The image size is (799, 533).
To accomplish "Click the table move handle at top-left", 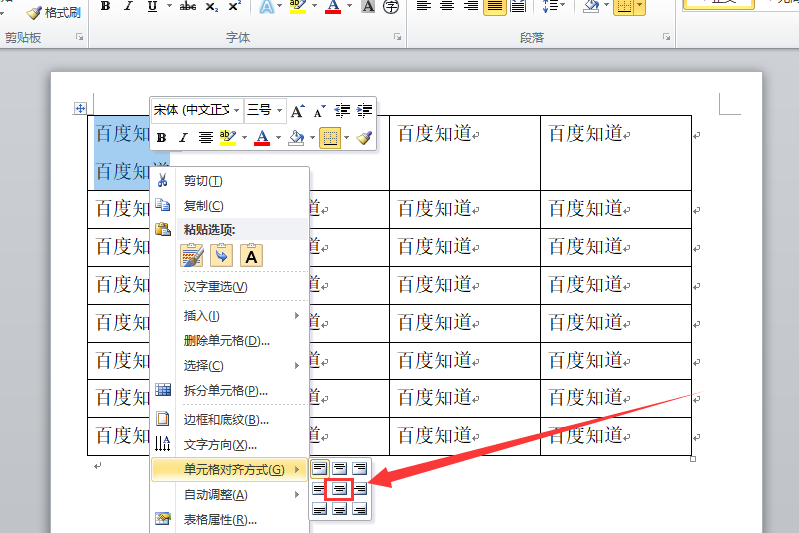I will [x=80, y=108].
